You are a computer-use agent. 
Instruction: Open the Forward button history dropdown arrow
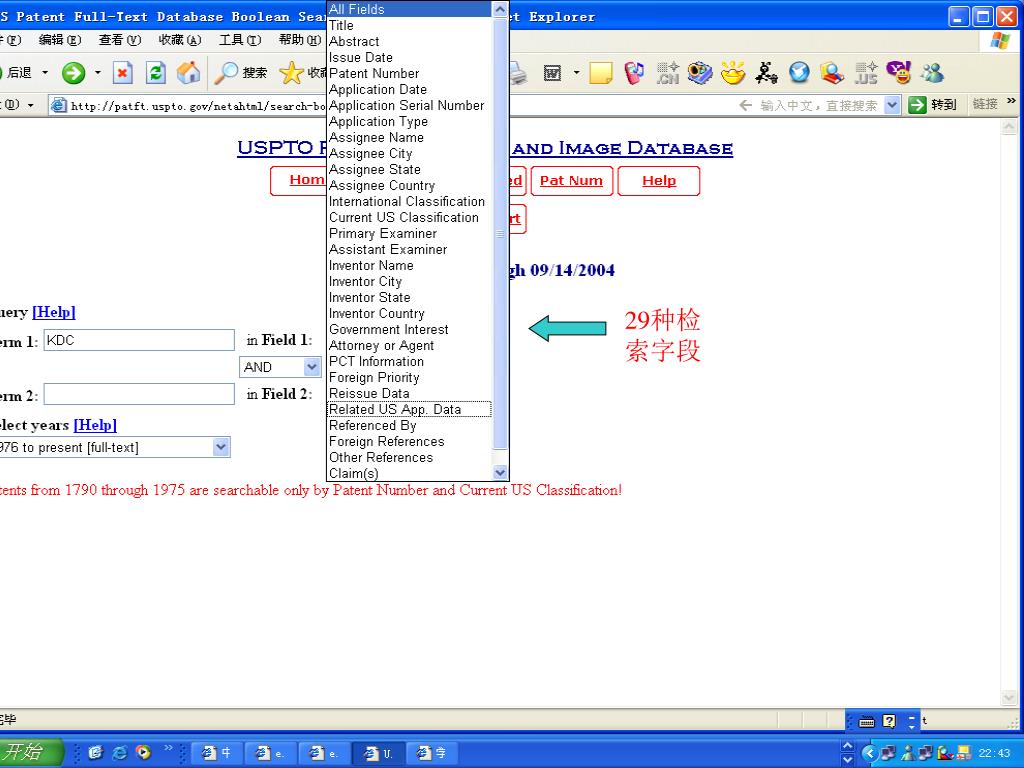pos(98,72)
